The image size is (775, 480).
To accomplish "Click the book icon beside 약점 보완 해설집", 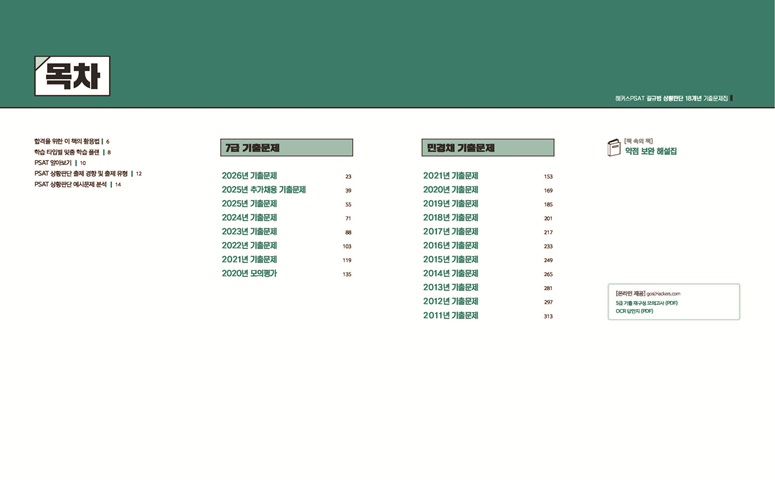I will 614,147.
